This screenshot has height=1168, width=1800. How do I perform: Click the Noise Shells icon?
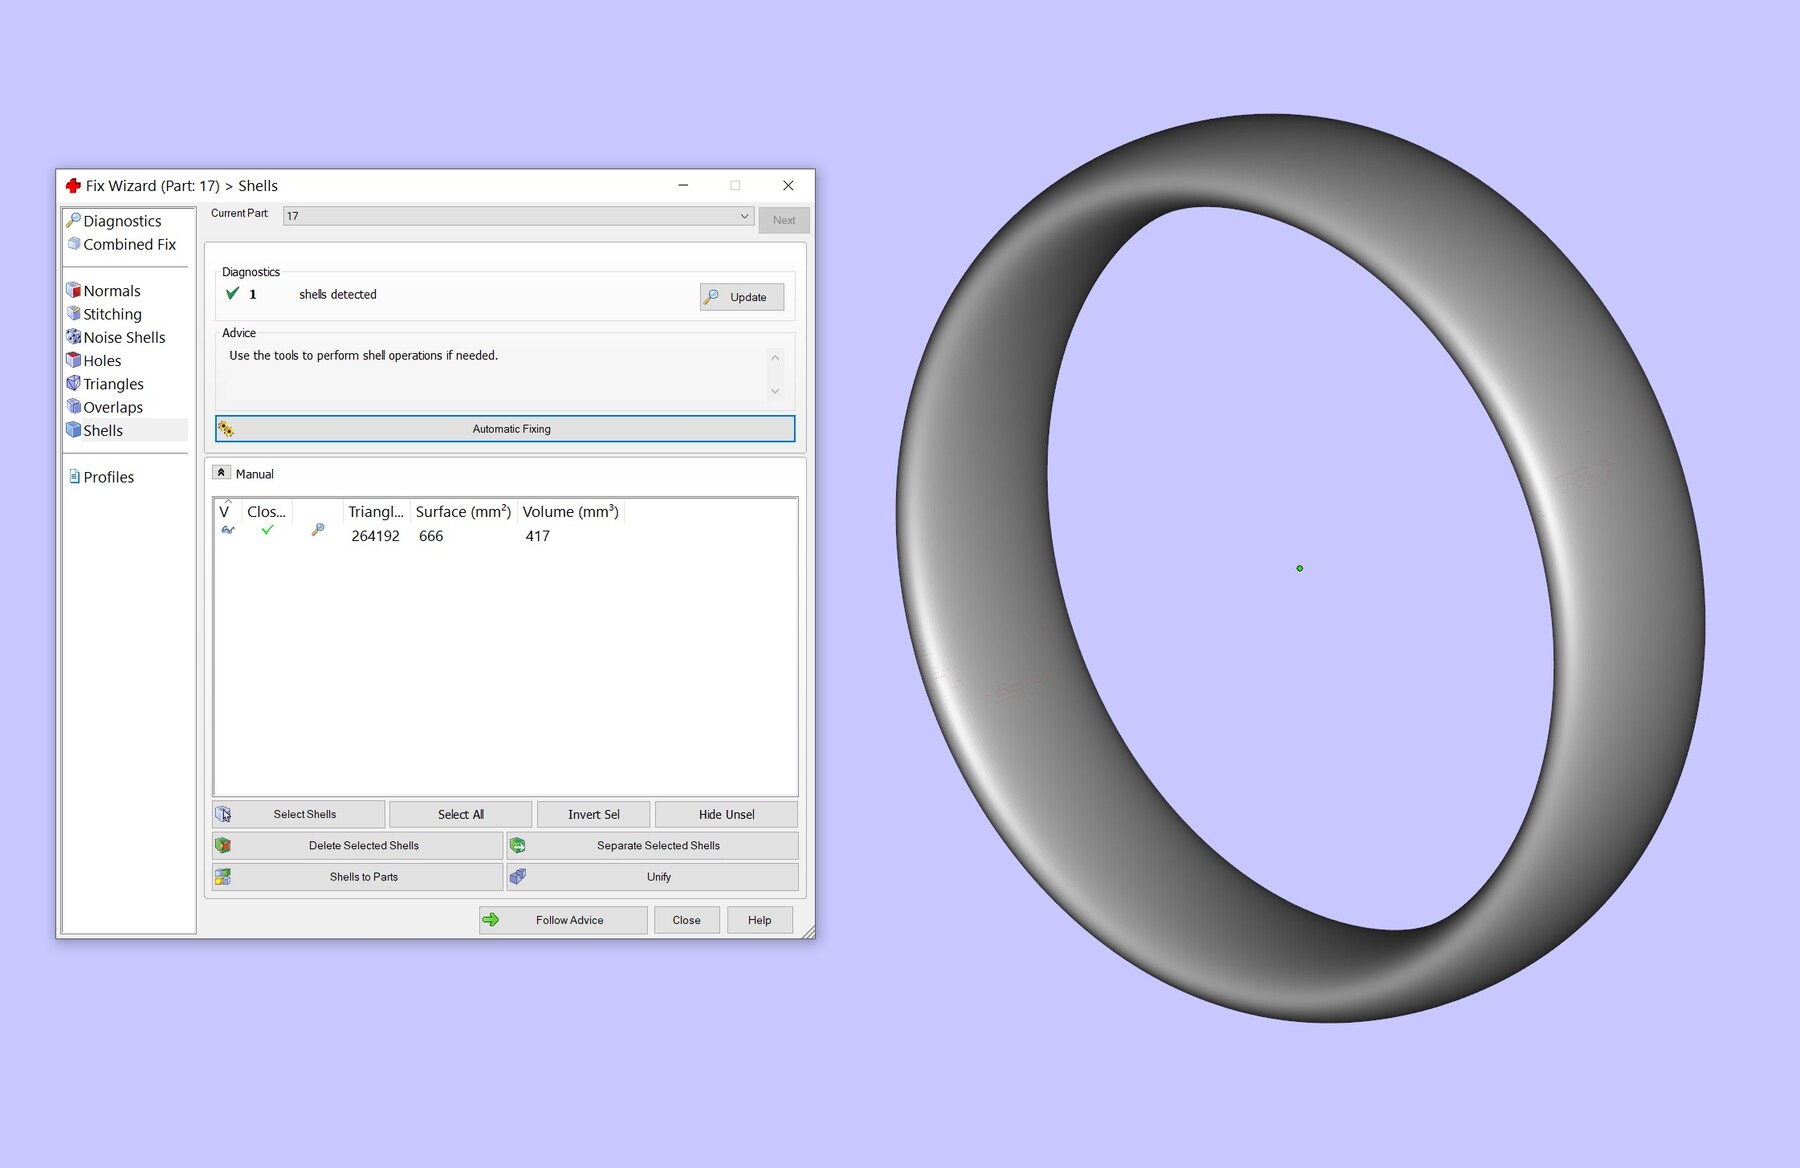click(x=73, y=336)
